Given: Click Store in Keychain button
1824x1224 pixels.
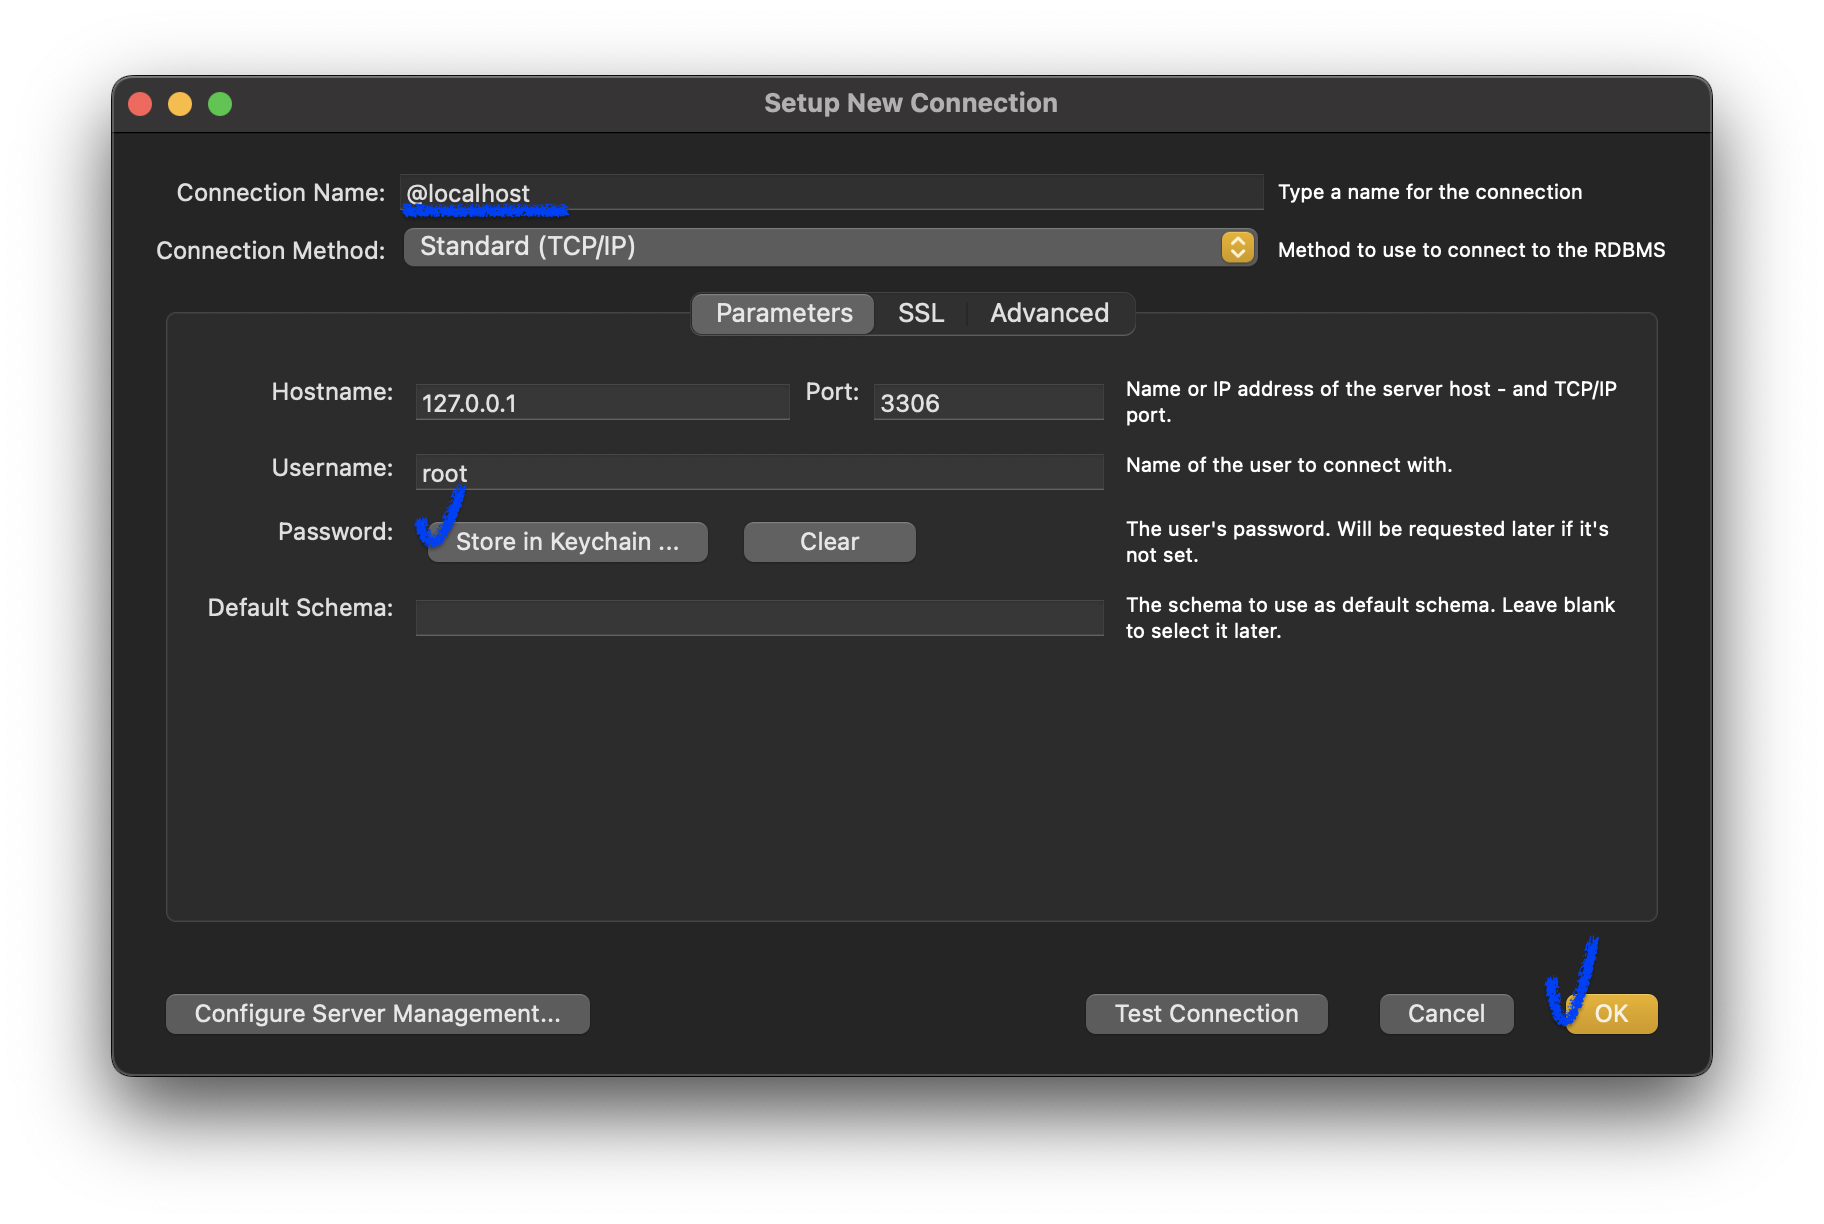Looking at the screenshot, I should [x=567, y=542].
